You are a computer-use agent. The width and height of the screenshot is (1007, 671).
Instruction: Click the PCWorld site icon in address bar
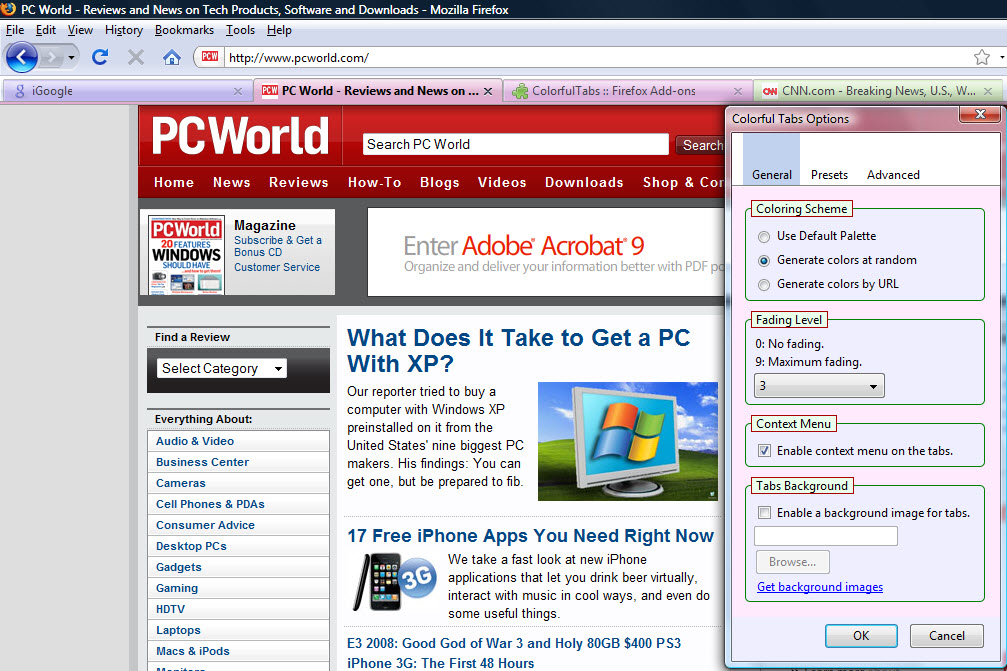pyautogui.click(x=209, y=57)
